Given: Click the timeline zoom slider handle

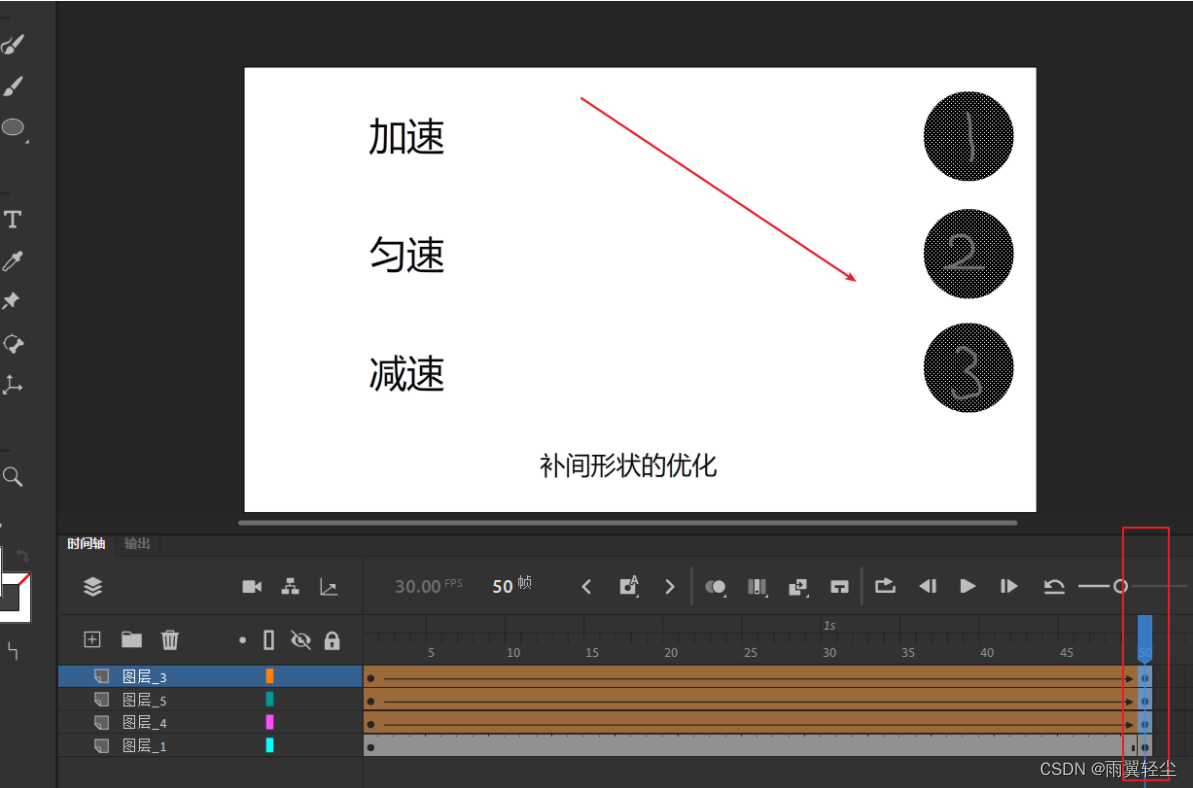Looking at the screenshot, I should 1120,586.
